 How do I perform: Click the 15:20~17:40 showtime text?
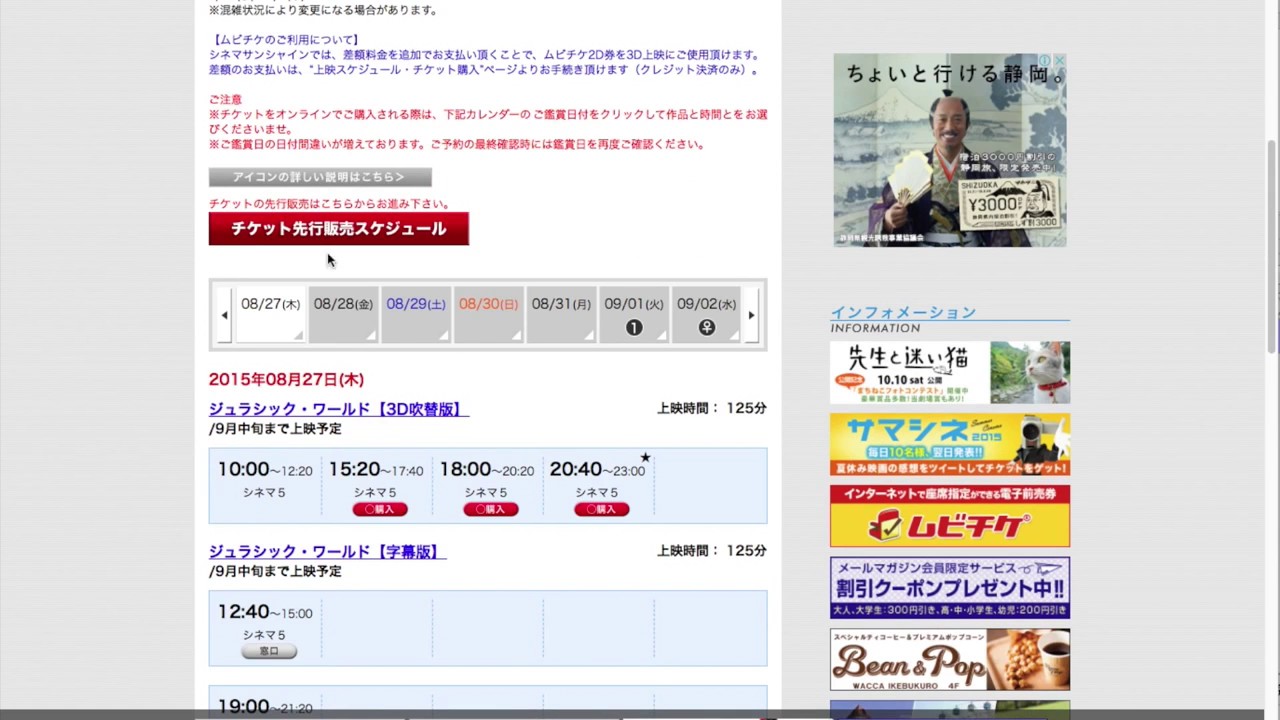pos(376,469)
